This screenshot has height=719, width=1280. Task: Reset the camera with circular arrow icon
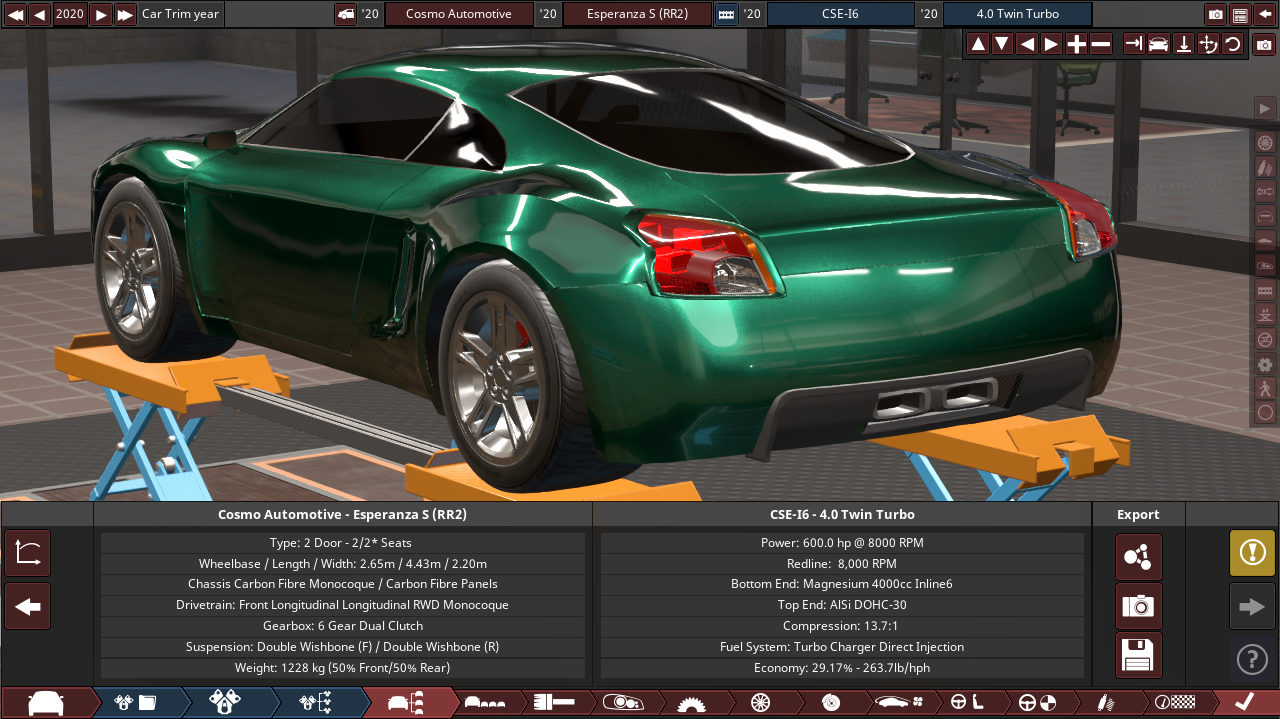[1232, 44]
